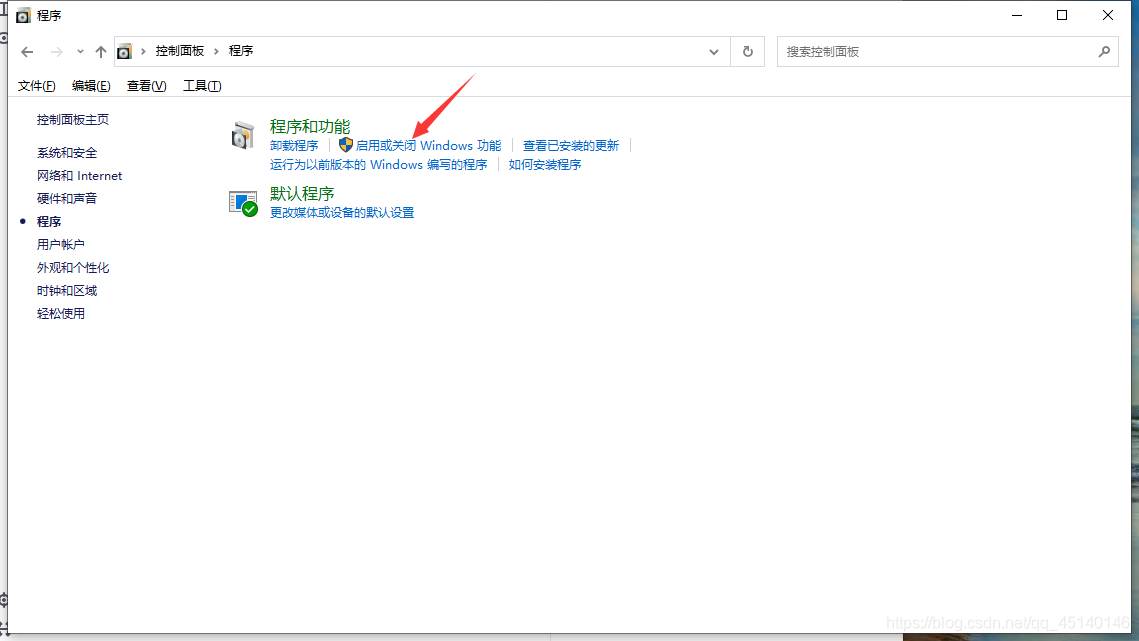Open the 文件(F) menu

pos(36,86)
